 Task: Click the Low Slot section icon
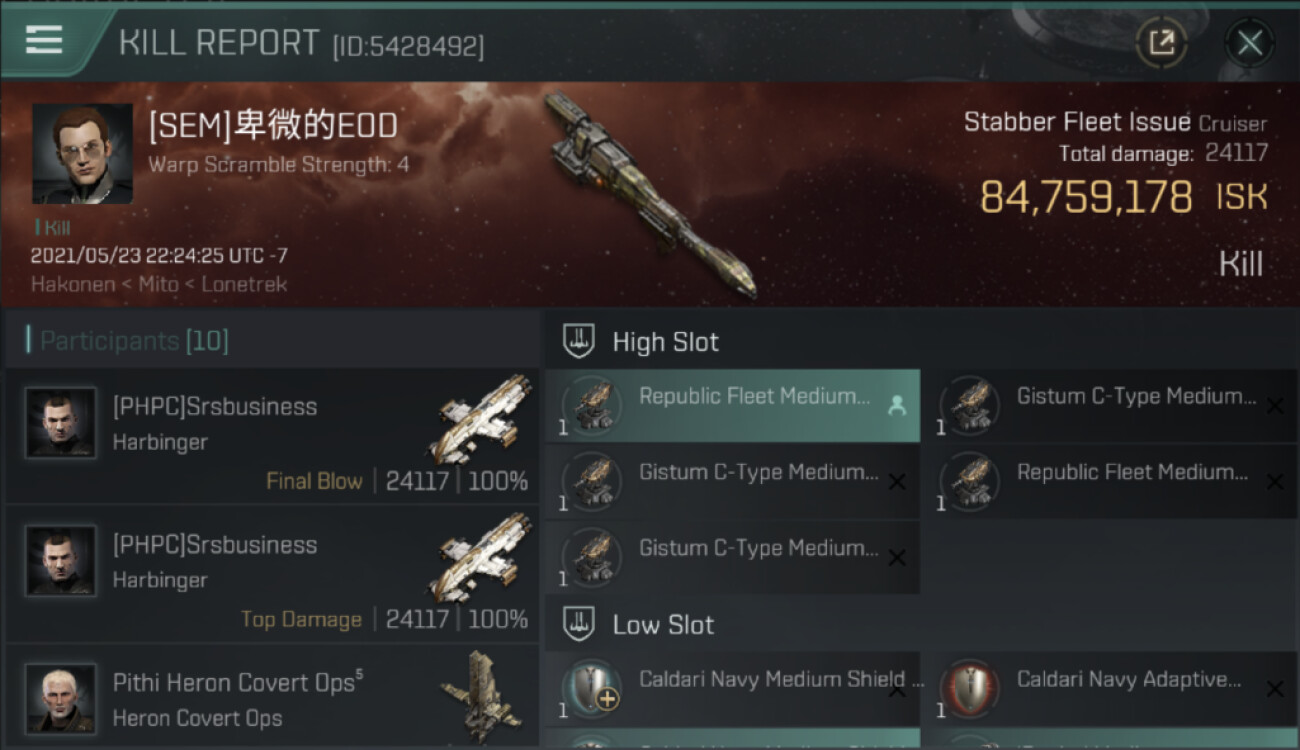[579, 624]
